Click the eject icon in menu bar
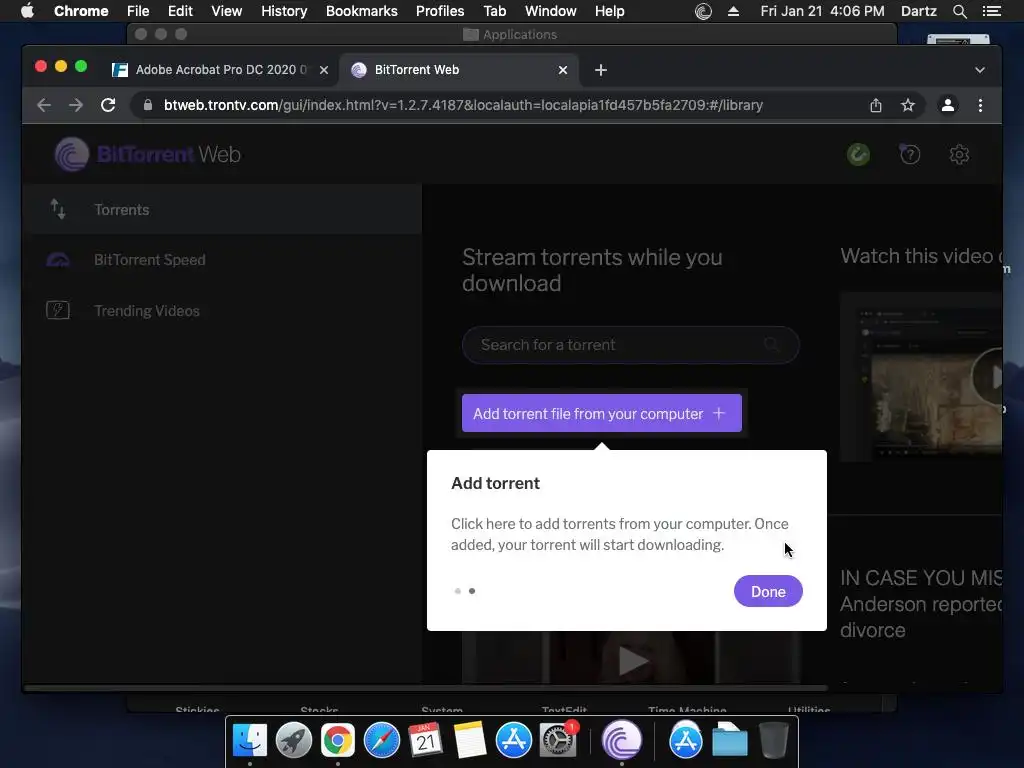This screenshot has width=1024, height=768. (x=733, y=11)
